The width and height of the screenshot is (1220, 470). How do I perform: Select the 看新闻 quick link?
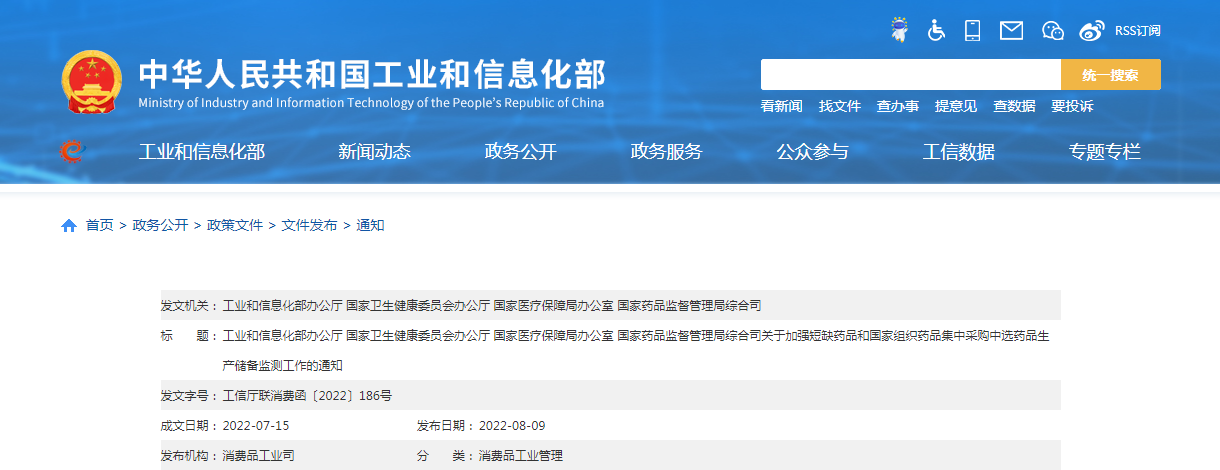pyautogui.click(x=781, y=106)
